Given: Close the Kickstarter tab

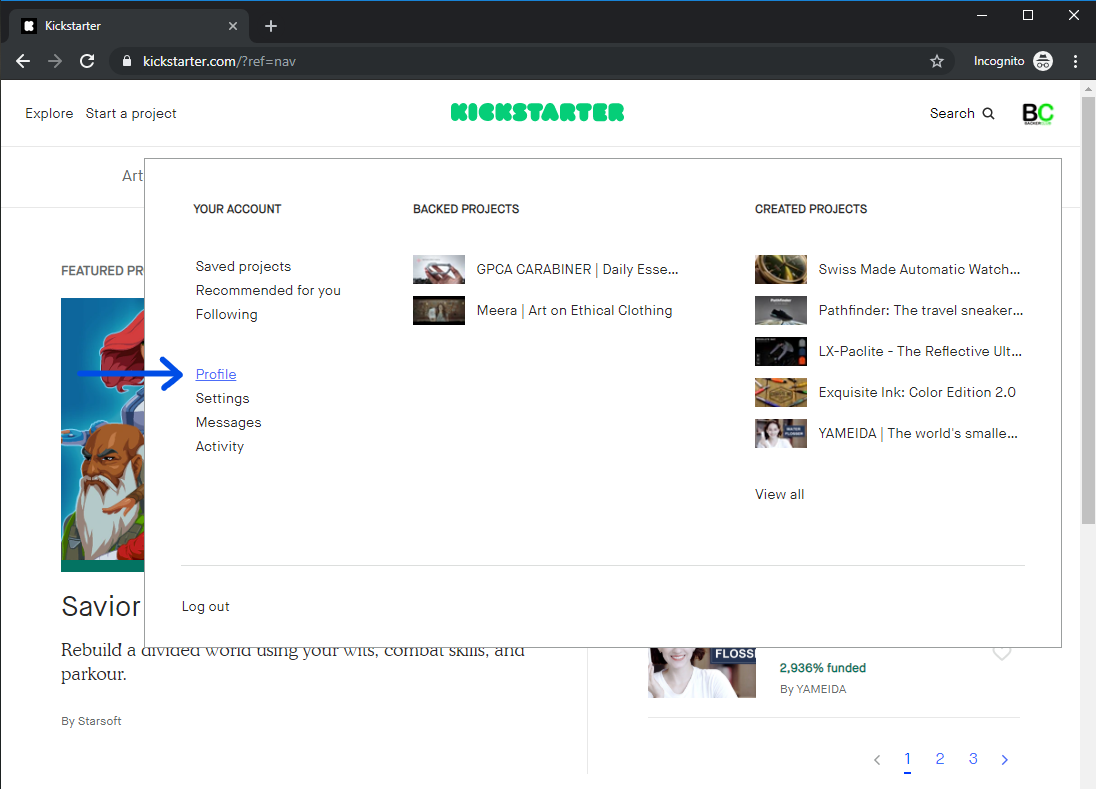Looking at the screenshot, I should click(x=233, y=26).
